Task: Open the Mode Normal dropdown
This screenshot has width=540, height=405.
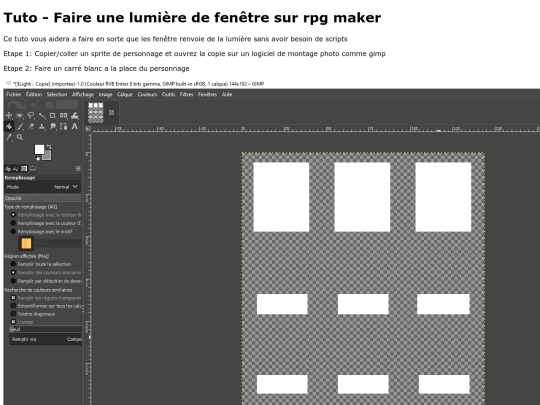Action: [x=43, y=187]
